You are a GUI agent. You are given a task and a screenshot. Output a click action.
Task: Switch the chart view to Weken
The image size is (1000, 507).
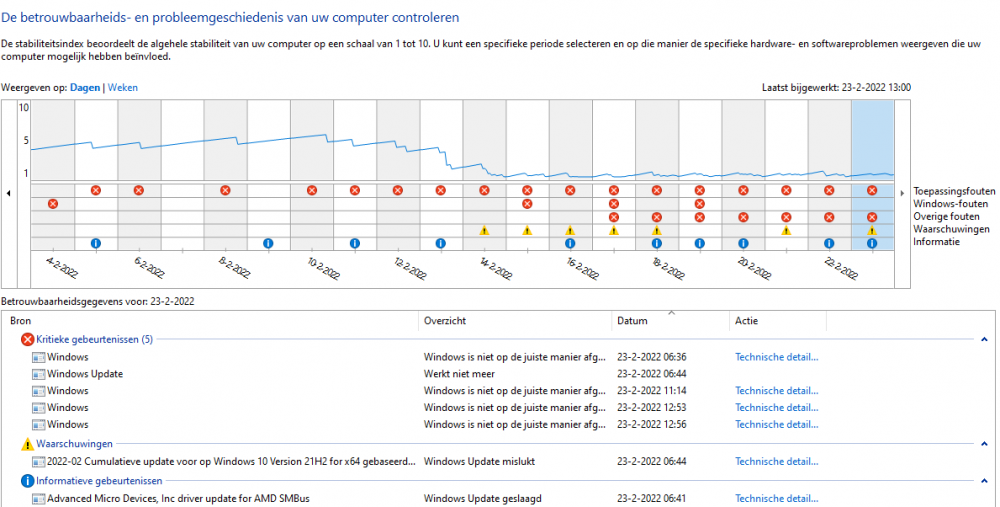click(x=123, y=88)
